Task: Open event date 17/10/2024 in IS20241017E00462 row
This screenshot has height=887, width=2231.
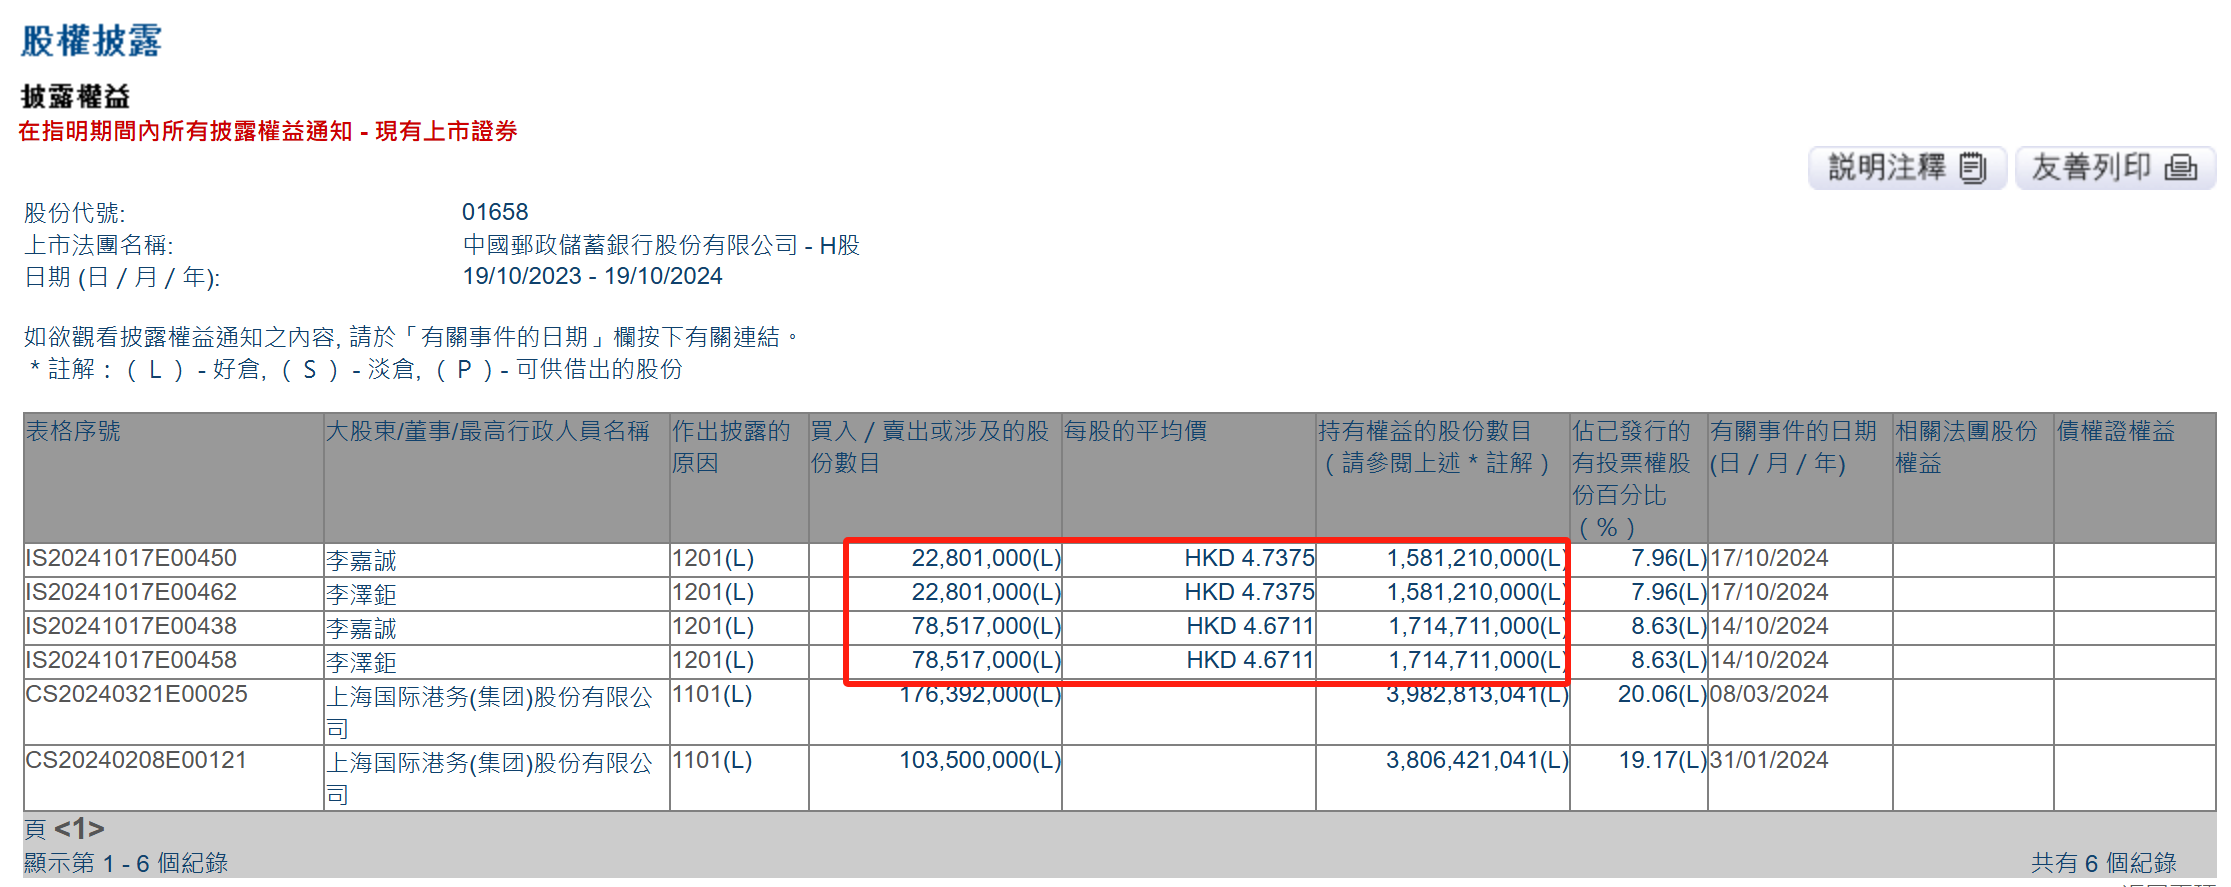Action: [x=1769, y=592]
